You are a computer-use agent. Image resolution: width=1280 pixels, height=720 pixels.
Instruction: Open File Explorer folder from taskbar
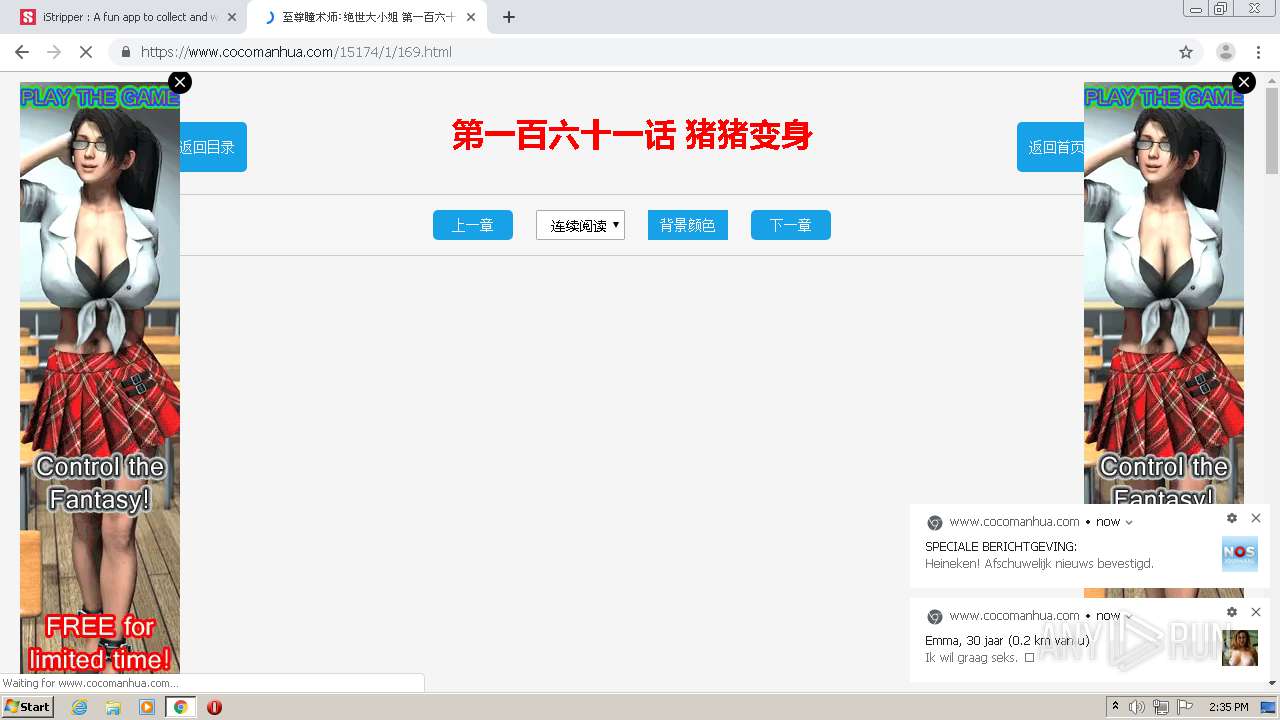coord(113,707)
